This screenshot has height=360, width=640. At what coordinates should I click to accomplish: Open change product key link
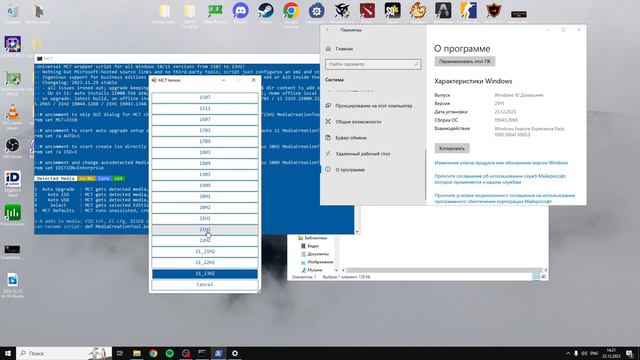pos(501,163)
